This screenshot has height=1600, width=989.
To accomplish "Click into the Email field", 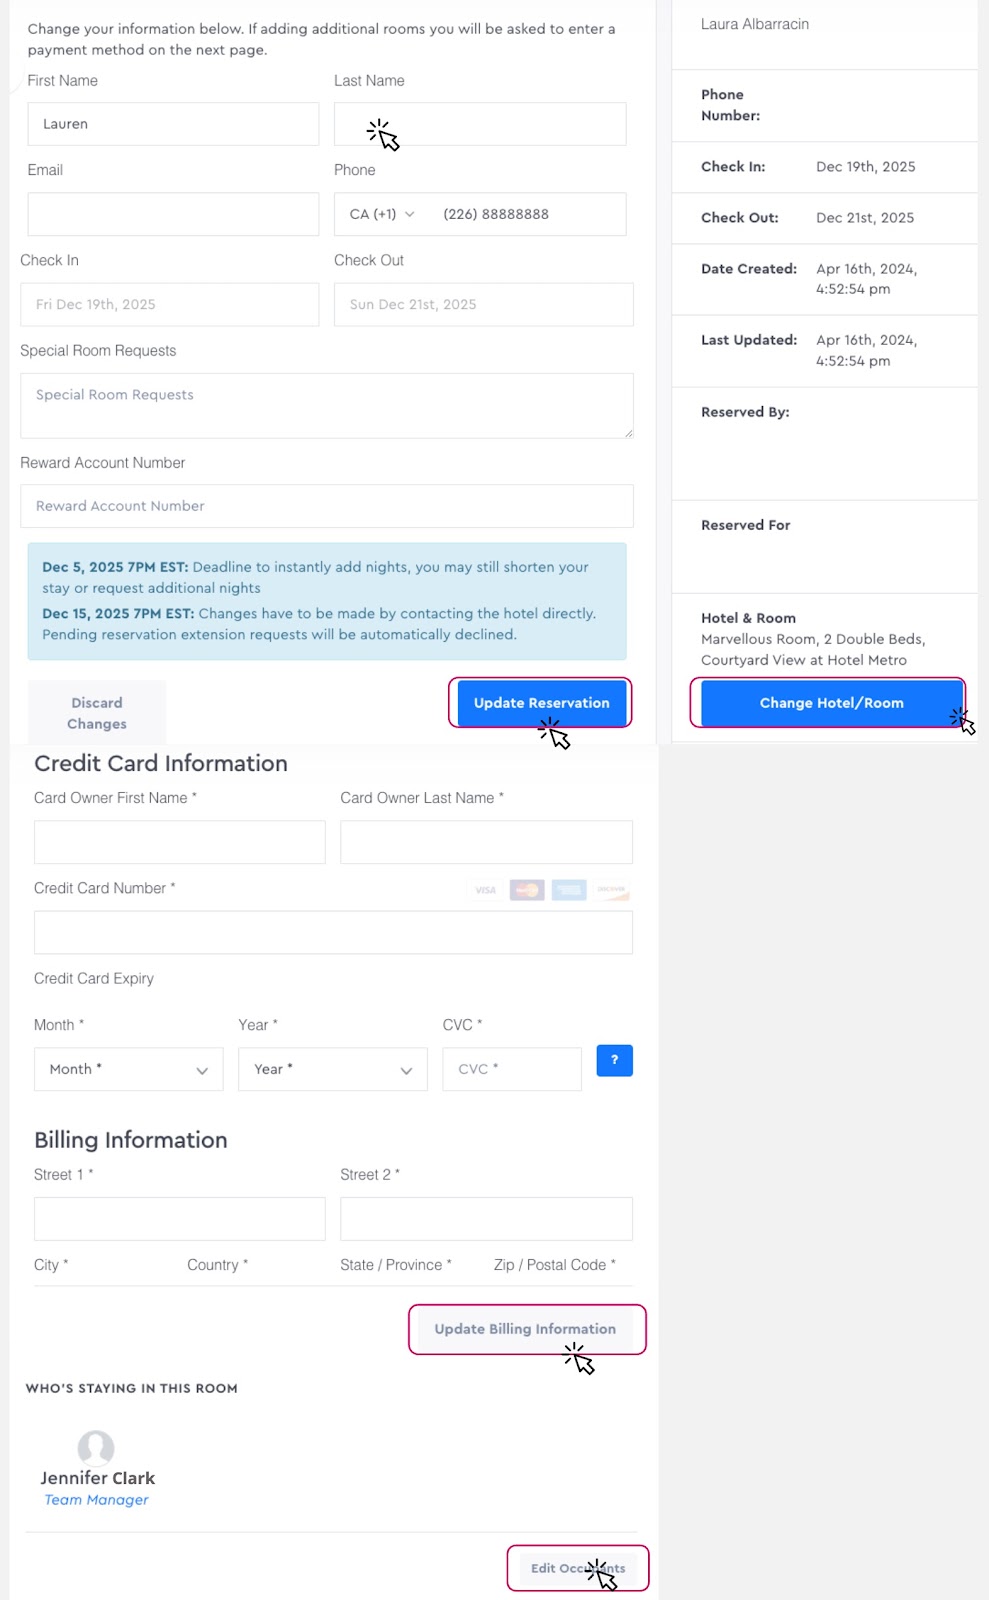I will tap(173, 214).
